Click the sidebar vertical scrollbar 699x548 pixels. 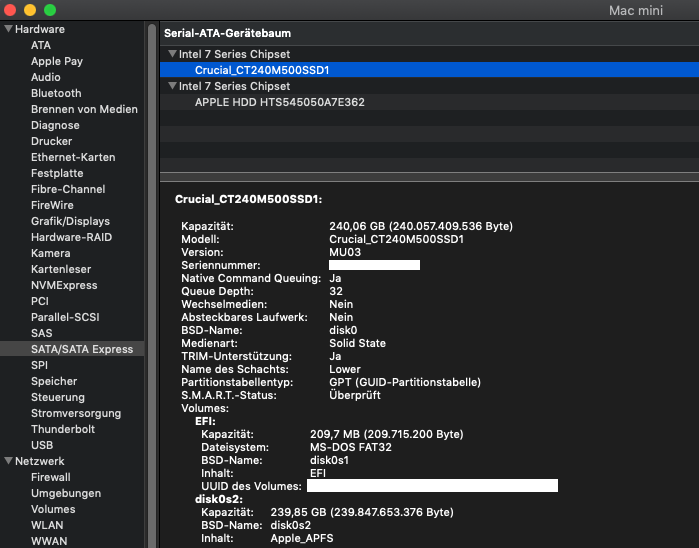(152, 285)
